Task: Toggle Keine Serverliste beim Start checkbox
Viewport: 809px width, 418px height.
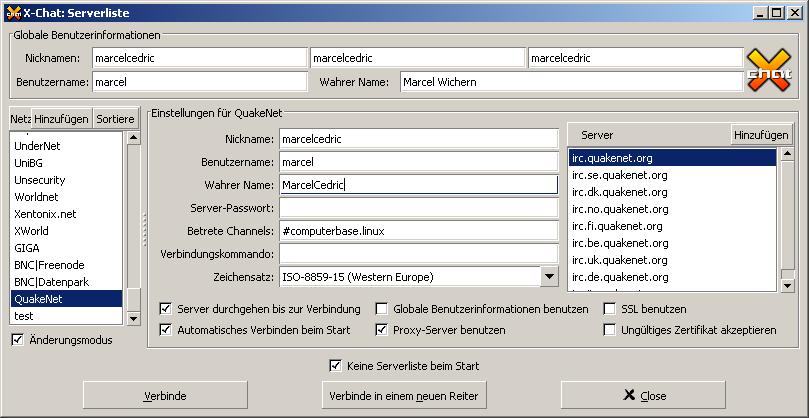Action: [x=335, y=366]
